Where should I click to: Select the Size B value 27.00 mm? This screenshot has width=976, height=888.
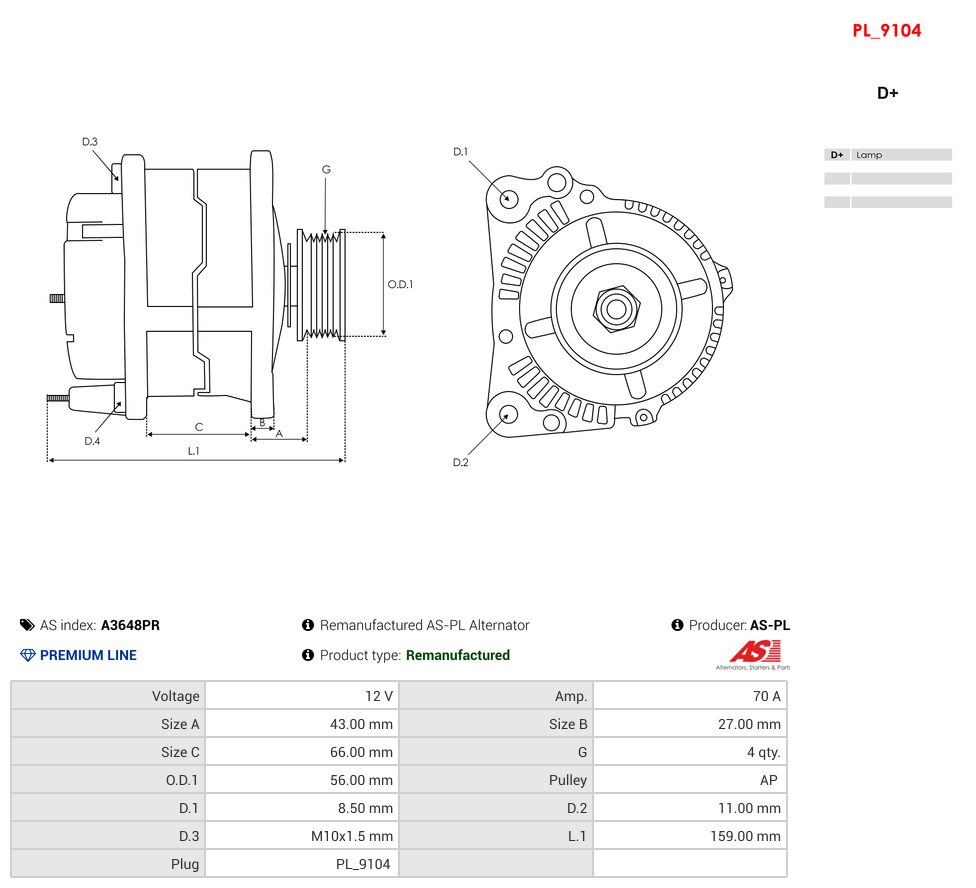[749, 724]
